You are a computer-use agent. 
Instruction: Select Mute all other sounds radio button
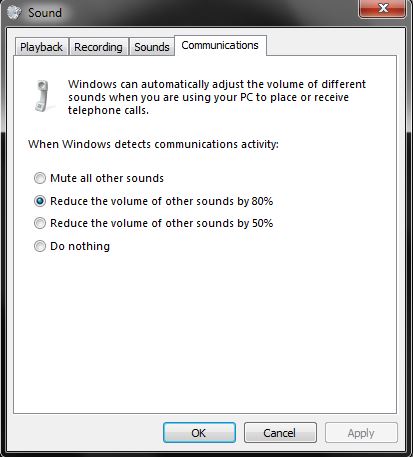click(40, 178)
